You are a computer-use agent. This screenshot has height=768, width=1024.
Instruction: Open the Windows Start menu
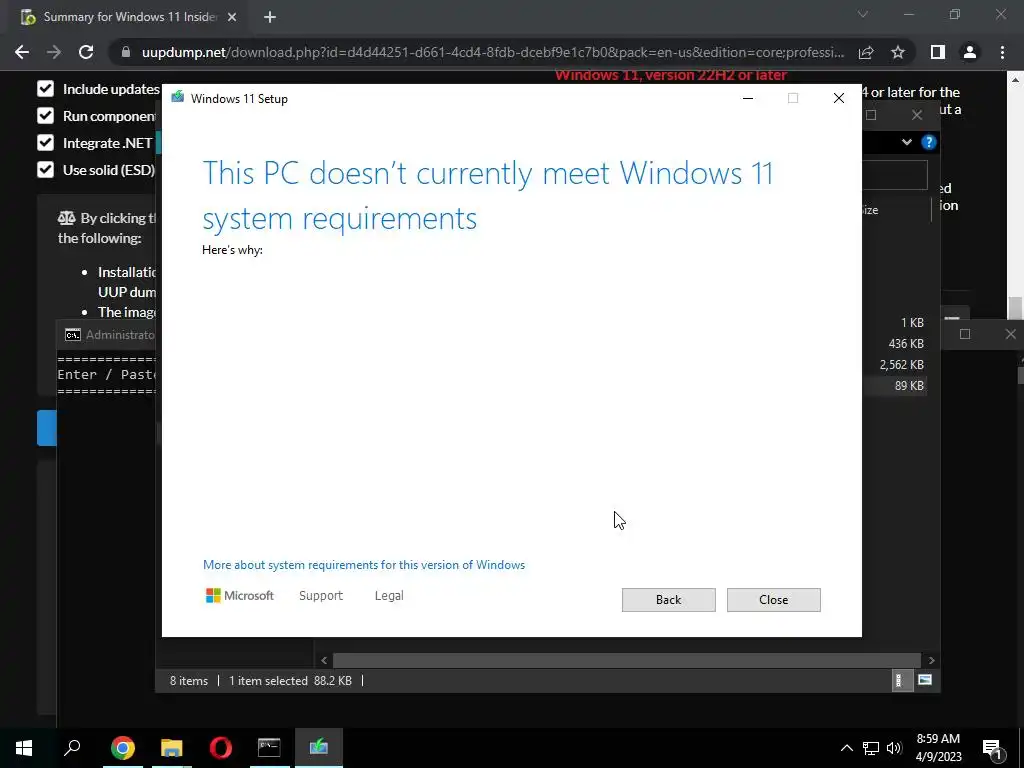(x=24, y=748)
